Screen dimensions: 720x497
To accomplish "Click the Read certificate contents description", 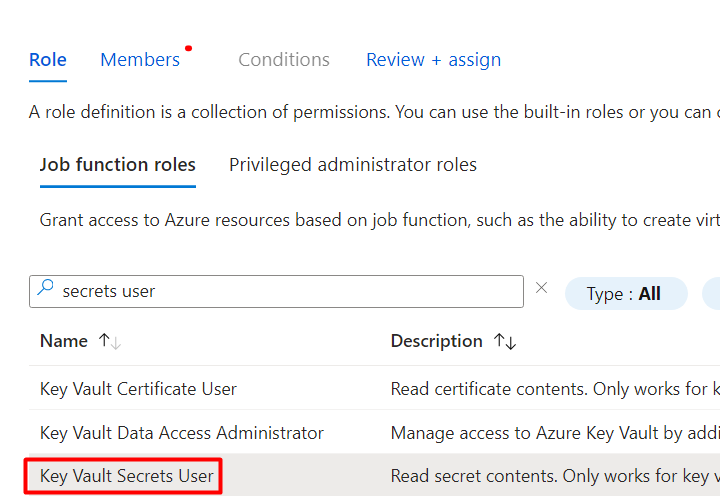I will pos(555,389).
